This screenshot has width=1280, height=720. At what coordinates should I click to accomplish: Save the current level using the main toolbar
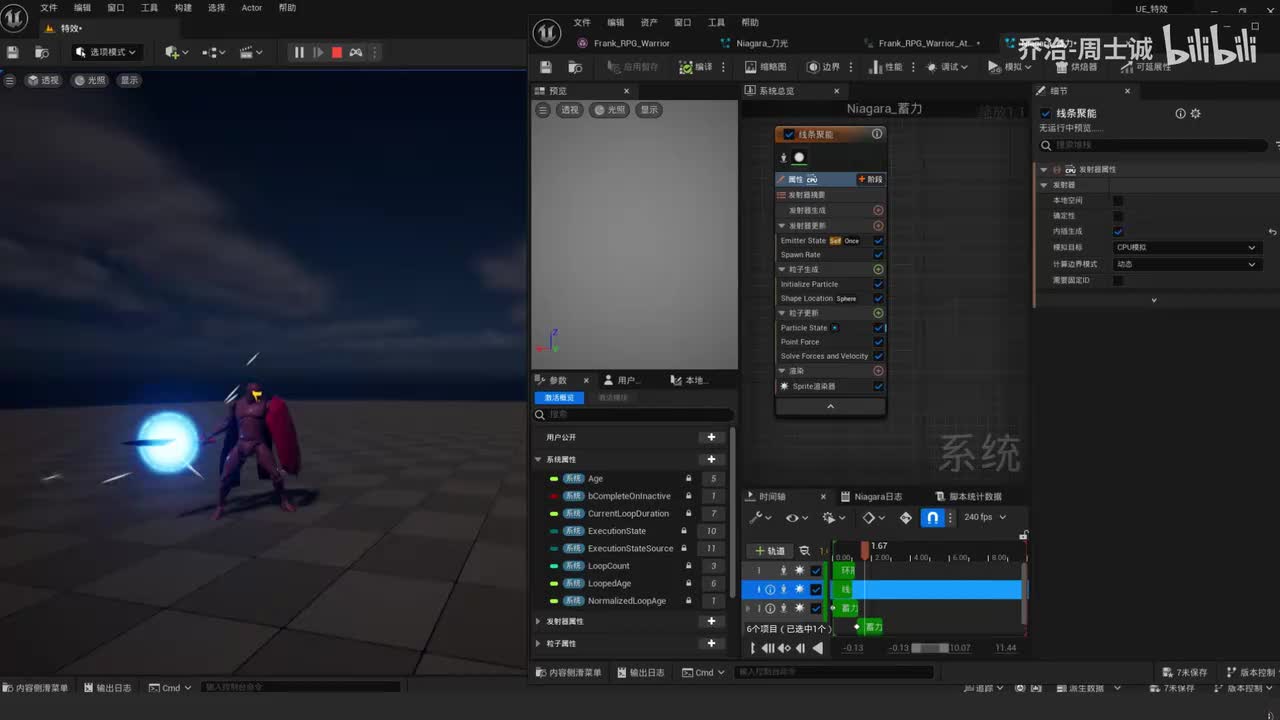point(13,52)
